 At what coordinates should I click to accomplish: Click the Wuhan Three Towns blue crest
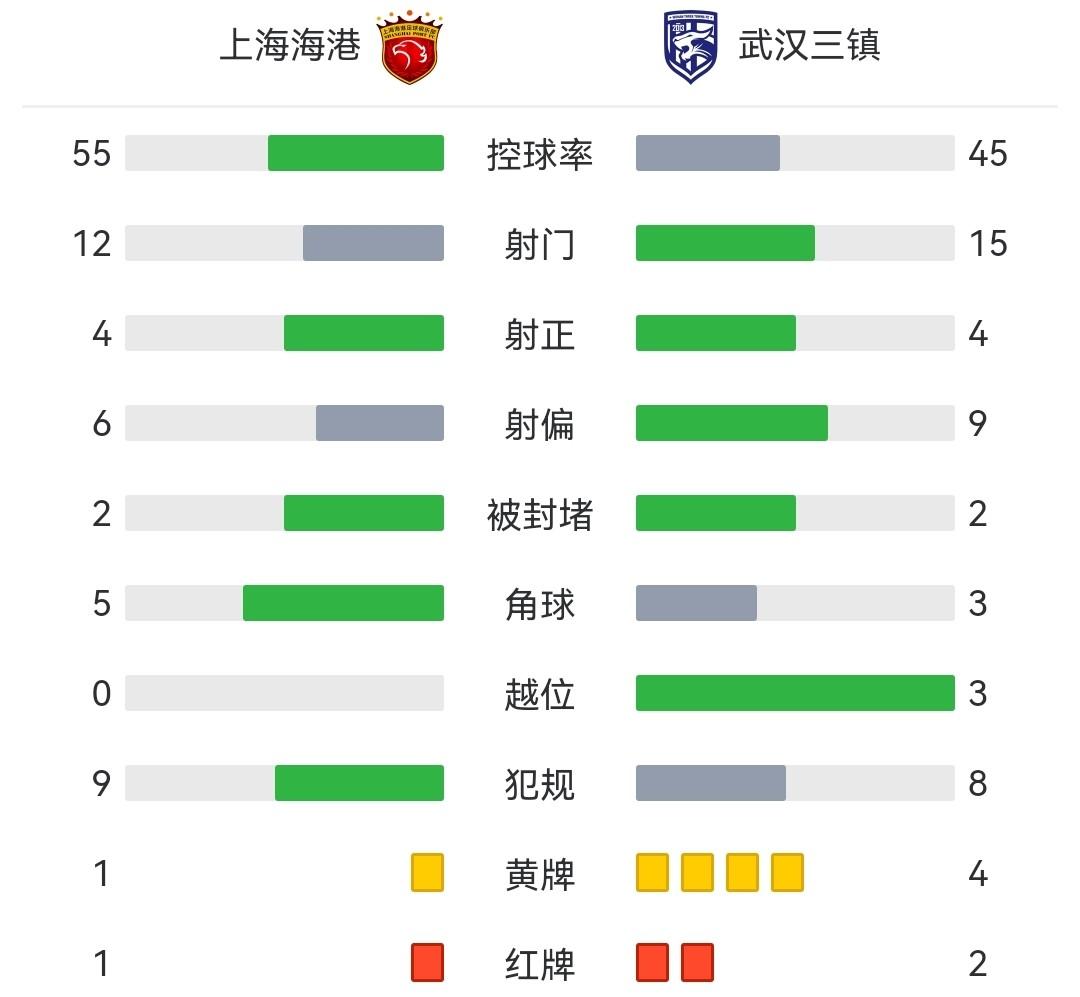click(691, 47)
